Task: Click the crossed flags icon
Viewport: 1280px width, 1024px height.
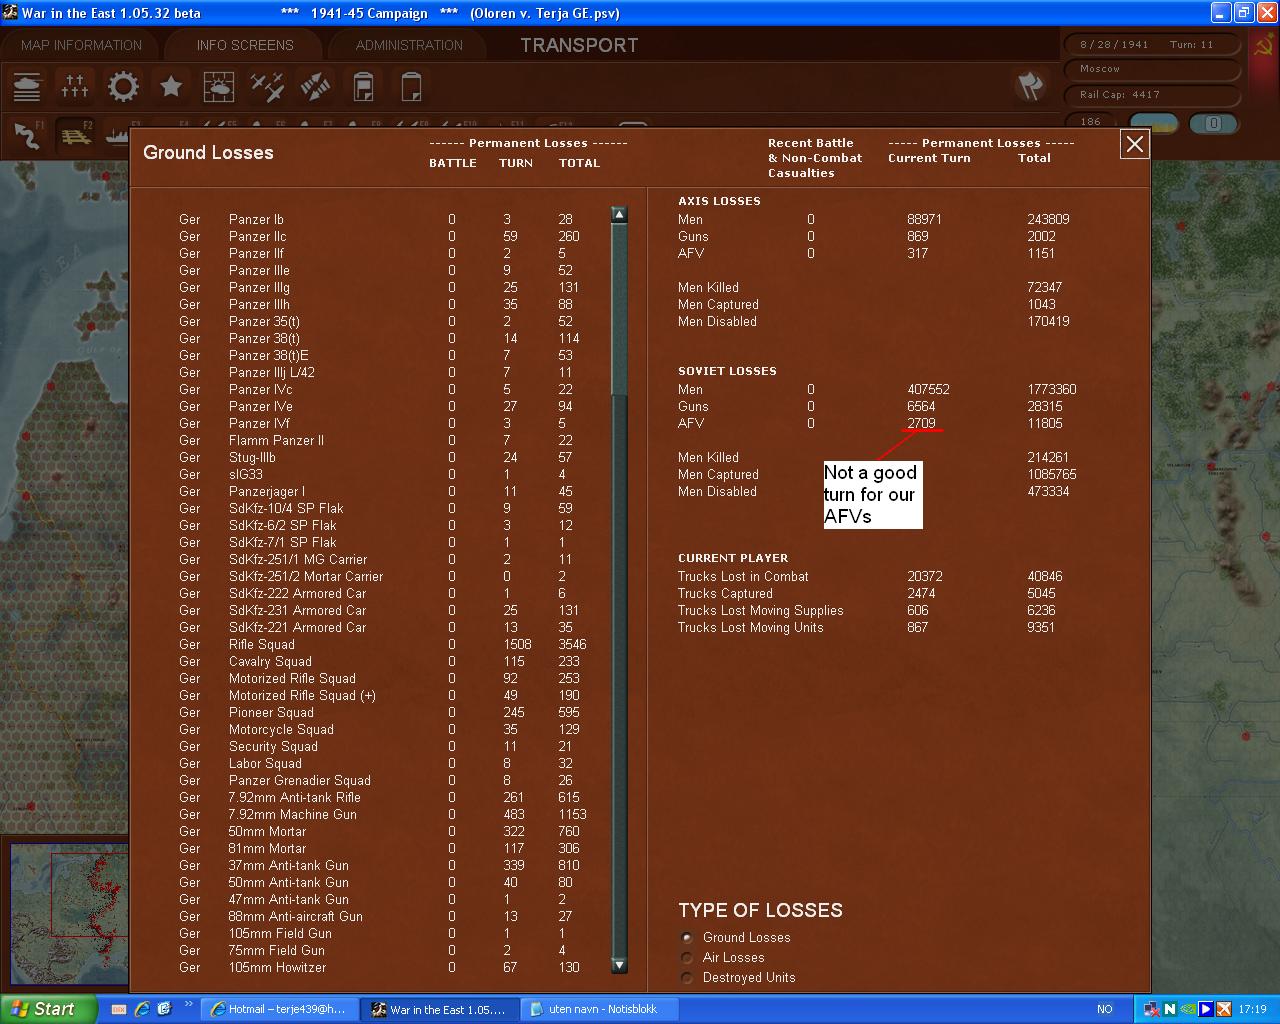Action: tap(1031, 85)
